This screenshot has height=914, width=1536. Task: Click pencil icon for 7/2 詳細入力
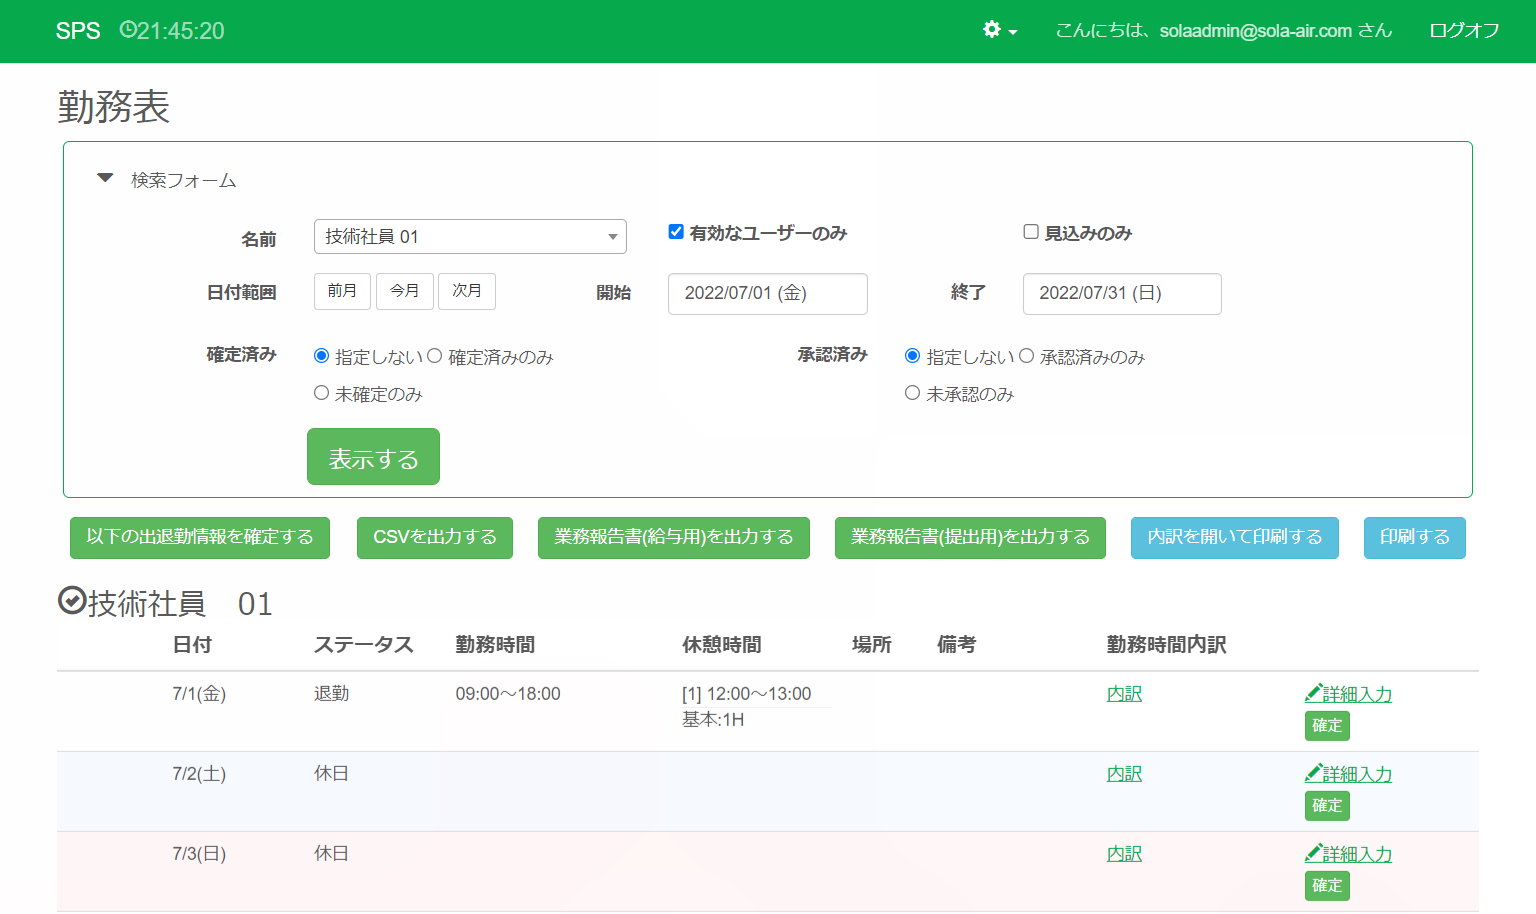(x=1313, y=773)
